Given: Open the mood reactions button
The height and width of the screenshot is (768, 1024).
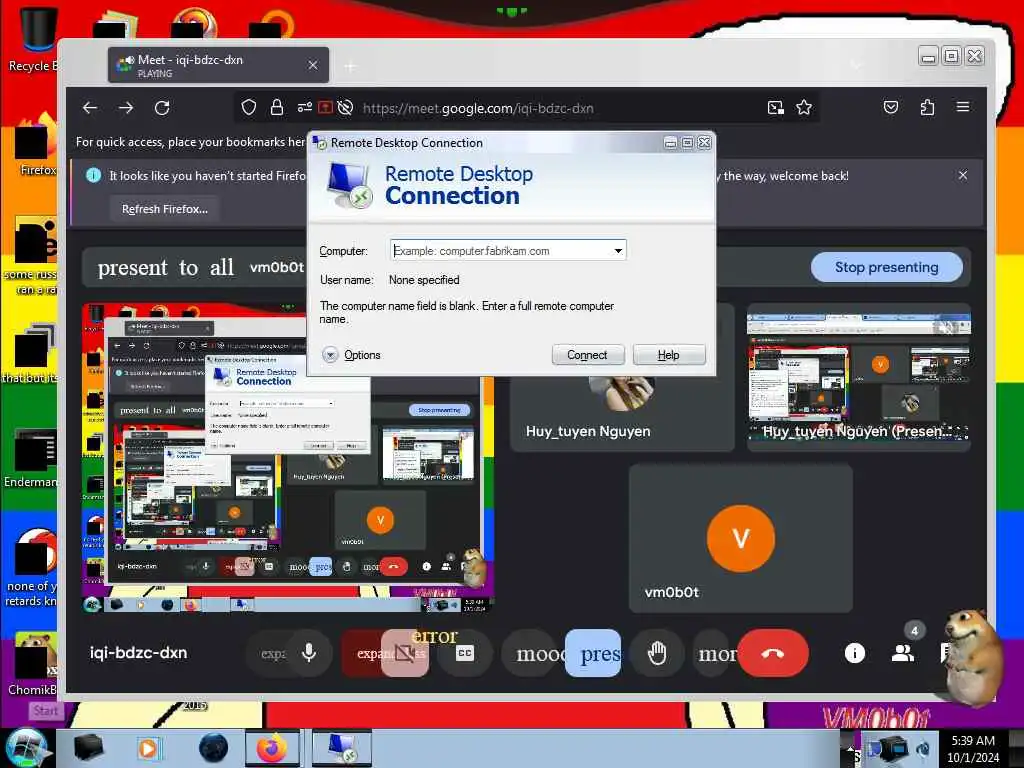Looking at the screenshot, I should pos(537,653).
